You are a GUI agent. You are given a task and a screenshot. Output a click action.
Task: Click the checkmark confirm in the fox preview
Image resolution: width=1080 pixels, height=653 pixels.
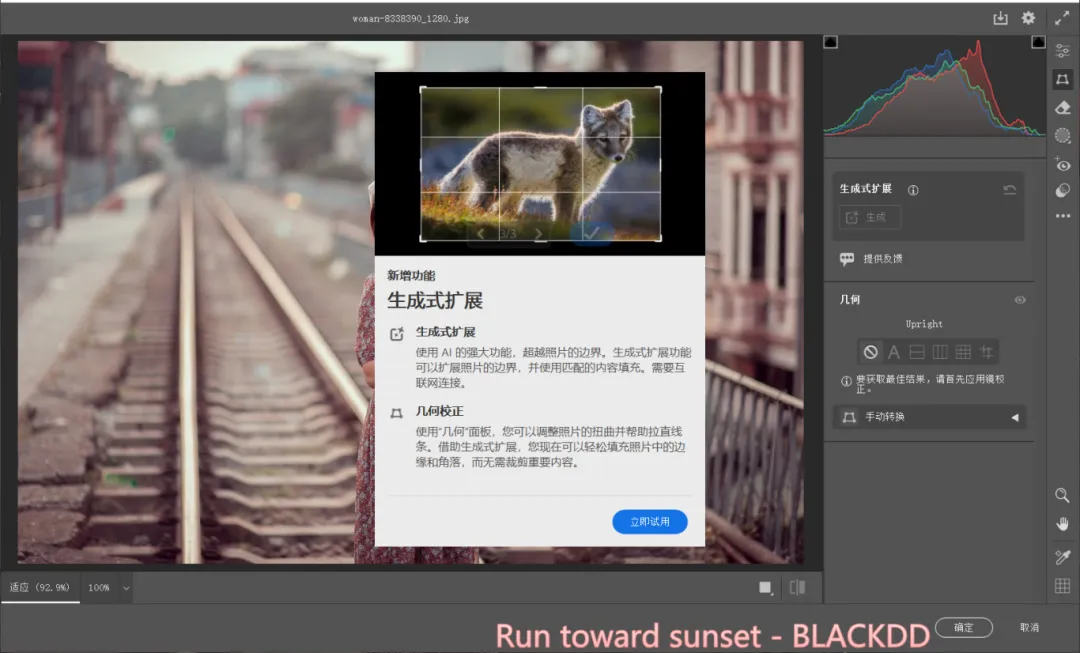pos(593,233)
